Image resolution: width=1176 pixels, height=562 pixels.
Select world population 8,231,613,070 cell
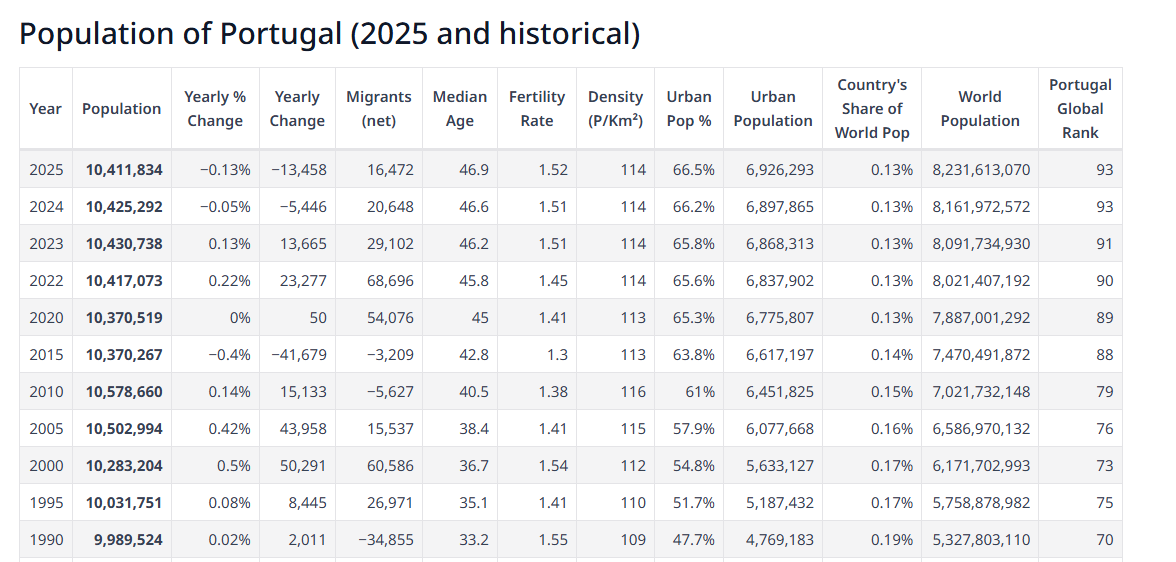980,170
